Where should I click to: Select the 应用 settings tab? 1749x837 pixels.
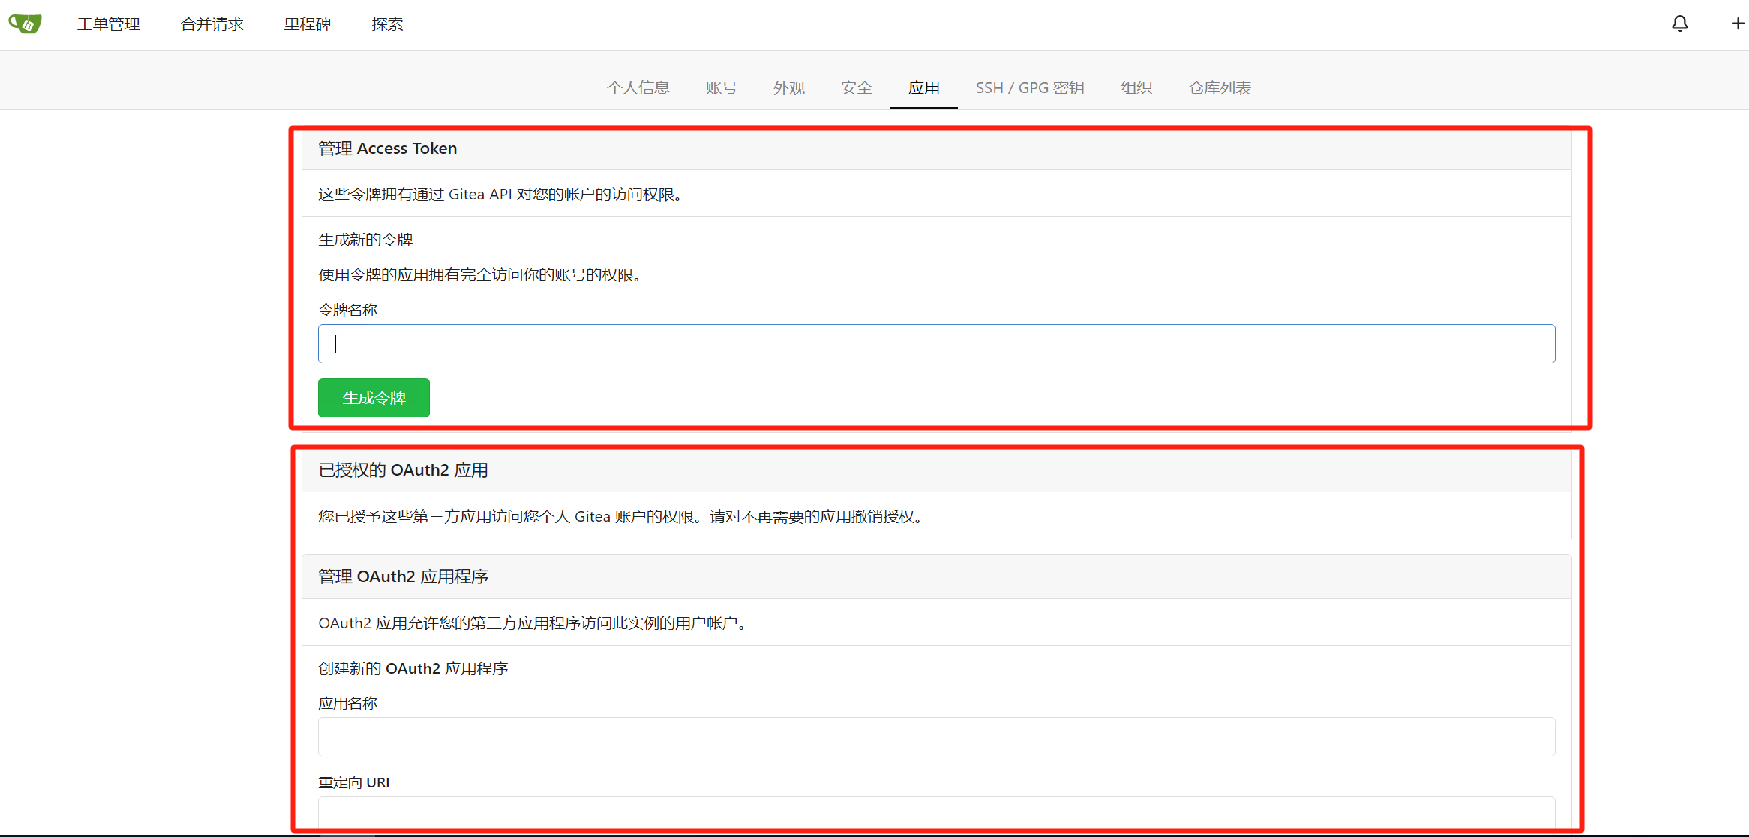924,88
